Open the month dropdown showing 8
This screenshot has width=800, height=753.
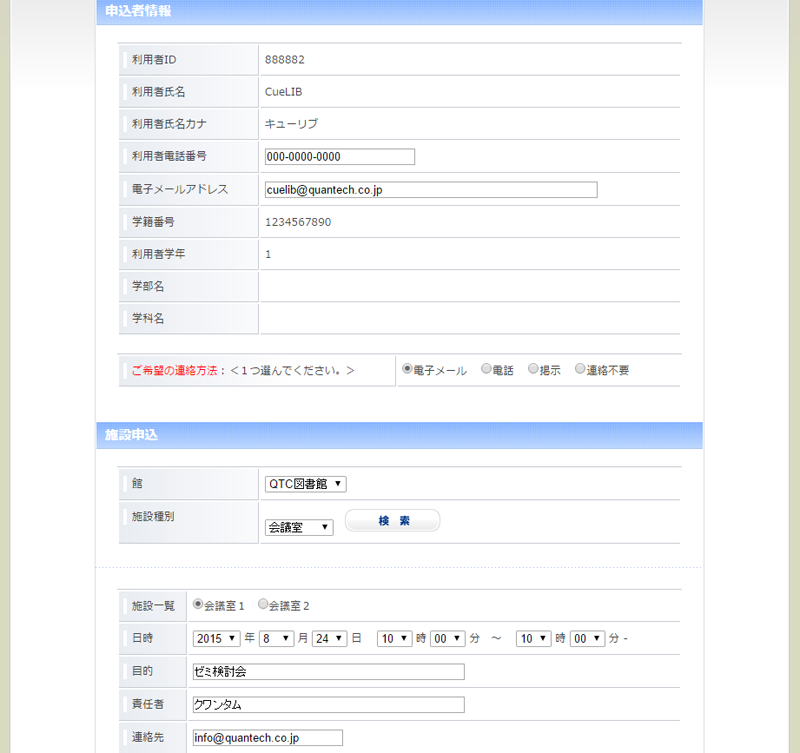click(277, 638)
